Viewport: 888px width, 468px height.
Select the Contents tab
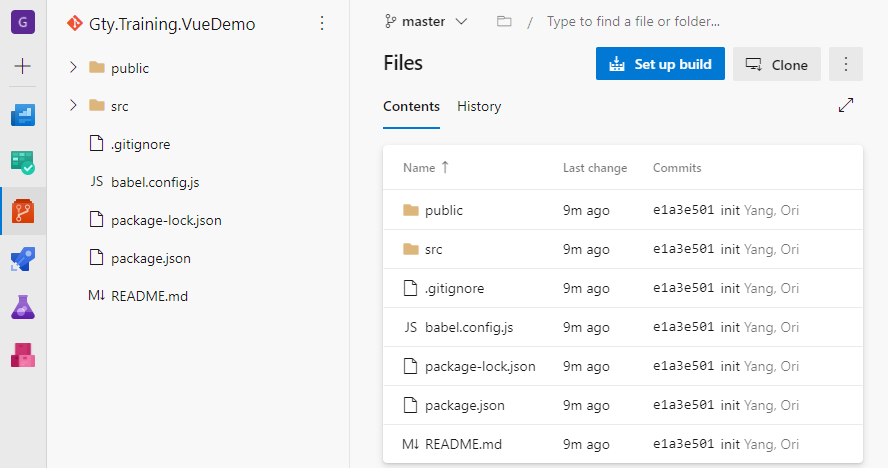[411, 106]
